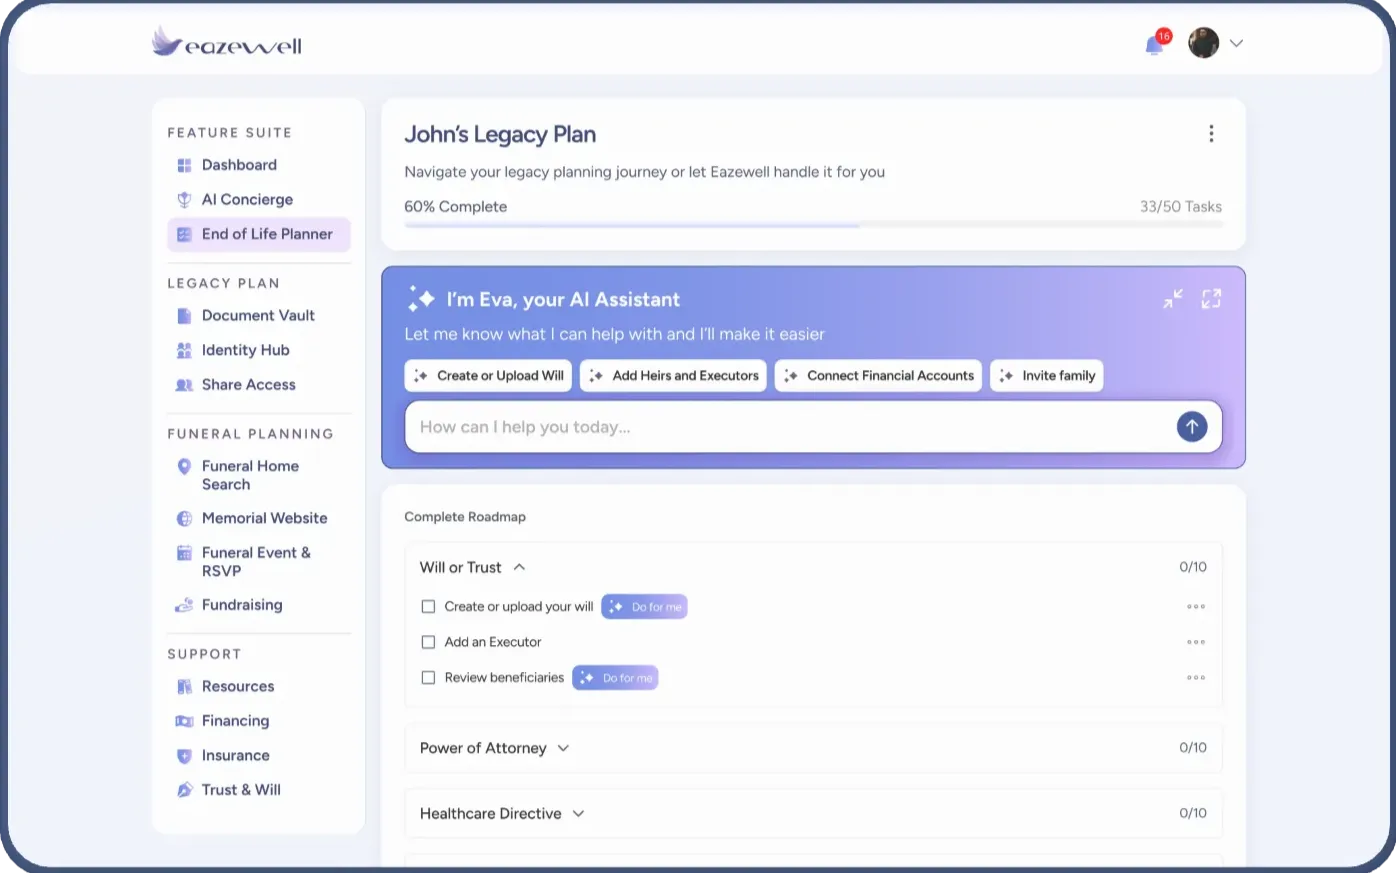Viewport: 1396px width, 873px height.
Task: Click the Insurance shield icon
Action: [x=183, y=755]
